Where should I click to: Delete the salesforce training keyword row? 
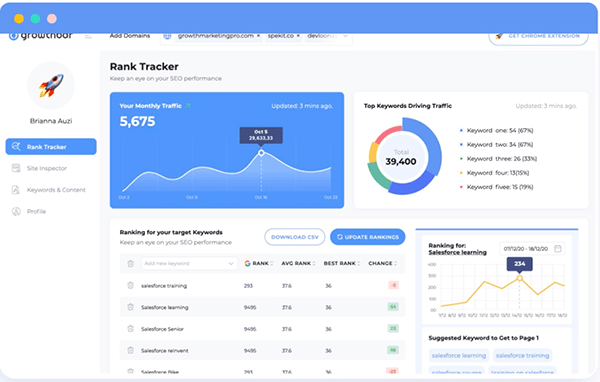point(130,286)
